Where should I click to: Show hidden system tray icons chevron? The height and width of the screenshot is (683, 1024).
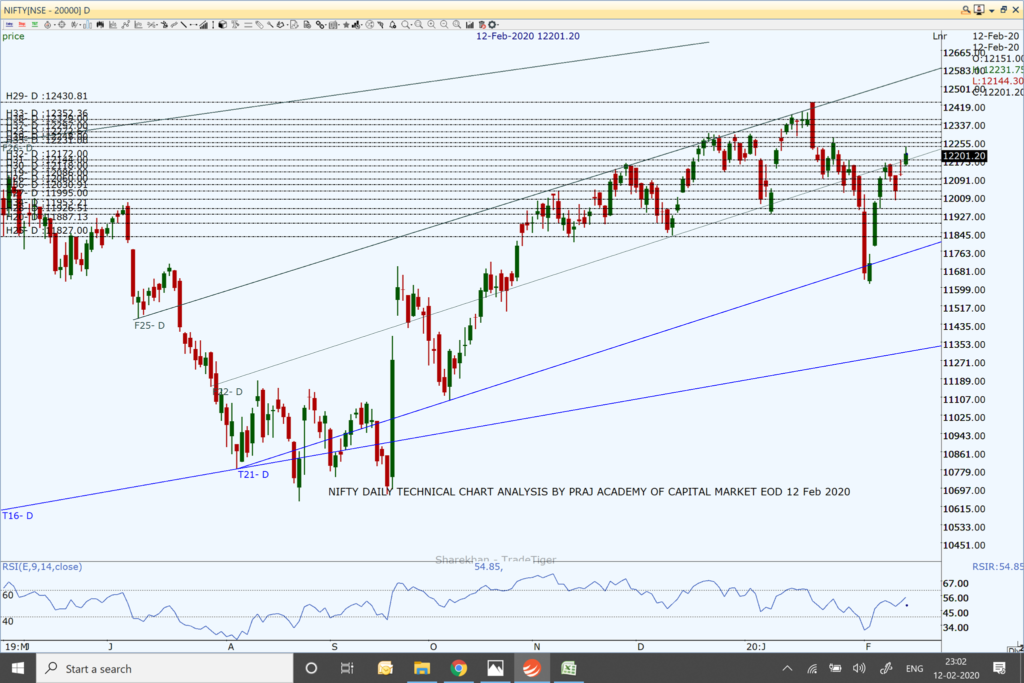click(787, 668)
